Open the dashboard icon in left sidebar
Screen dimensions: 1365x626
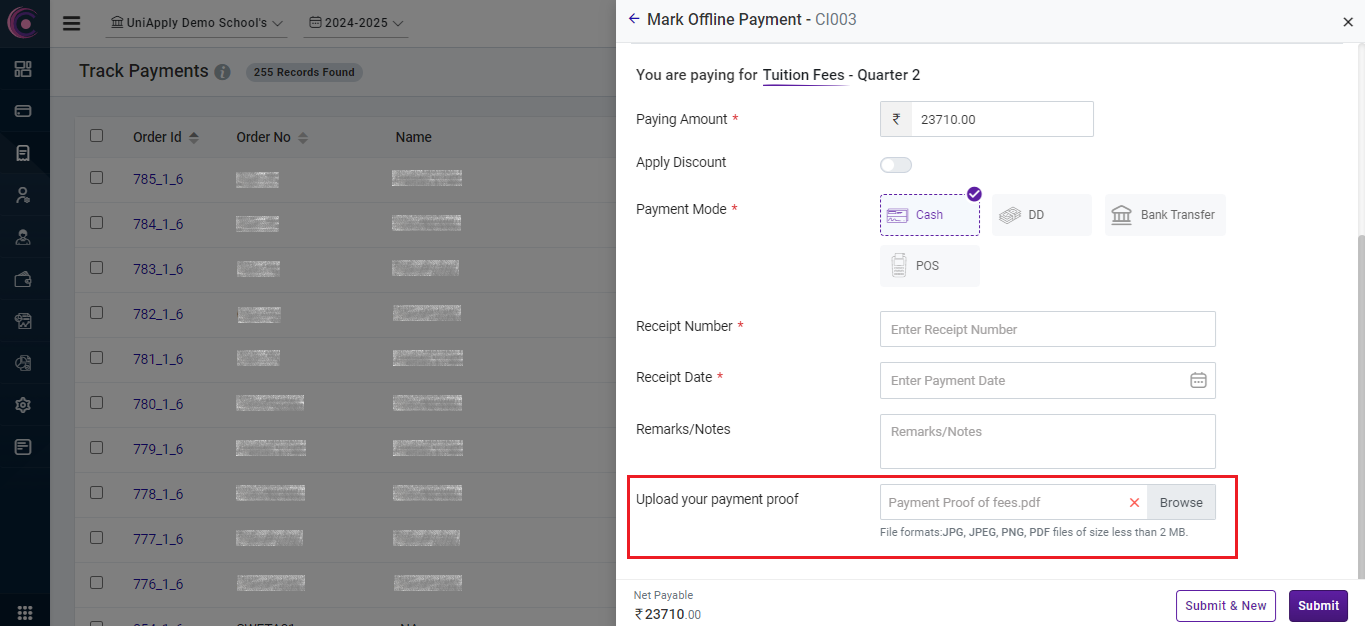[x=23, y=69]
